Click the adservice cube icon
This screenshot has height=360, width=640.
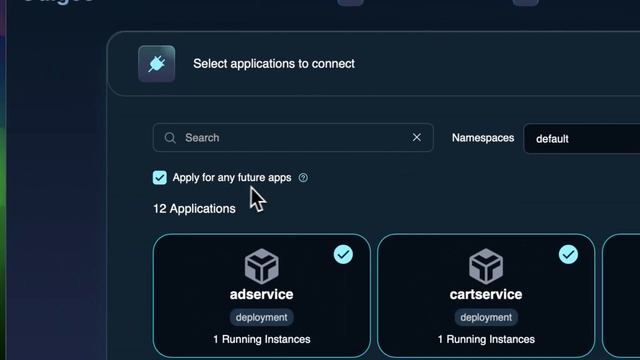[x=262, y=266]
